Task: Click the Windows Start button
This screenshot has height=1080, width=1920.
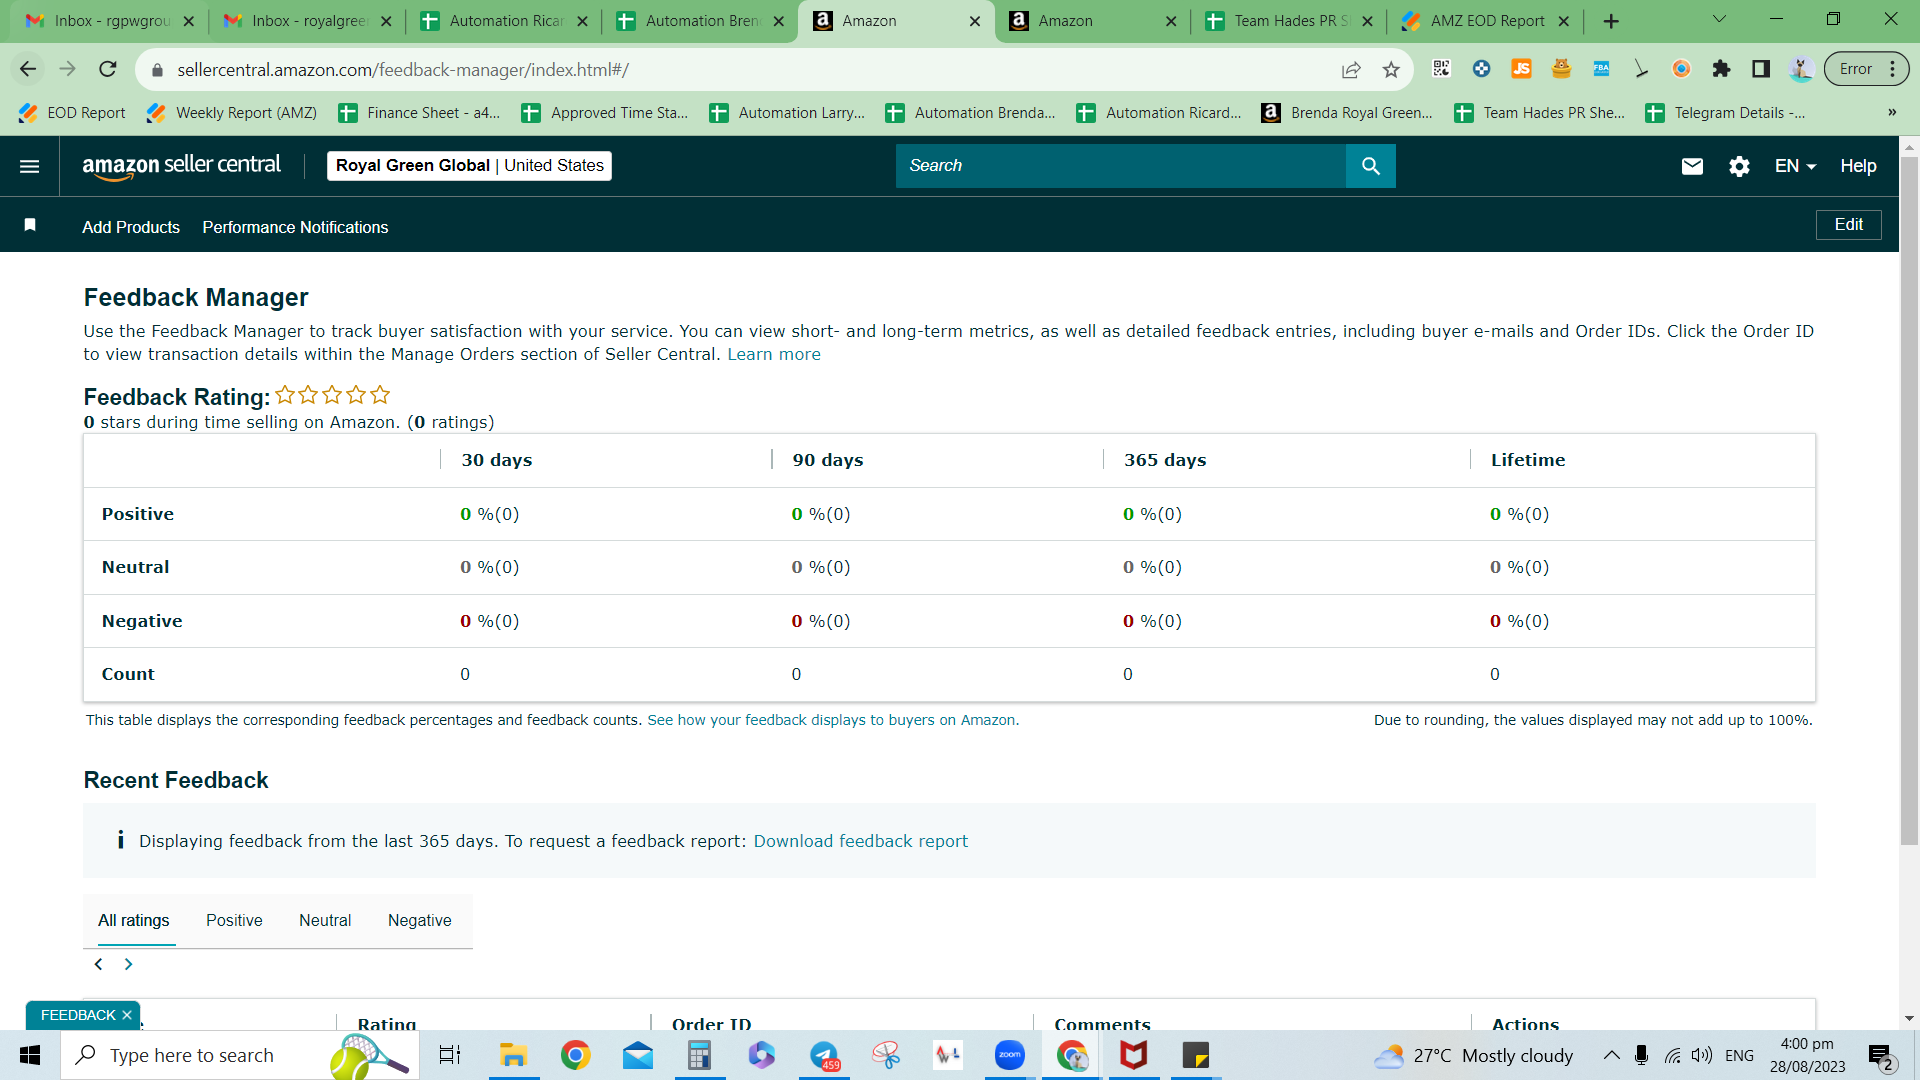Action: click(x=30, y=1055)
